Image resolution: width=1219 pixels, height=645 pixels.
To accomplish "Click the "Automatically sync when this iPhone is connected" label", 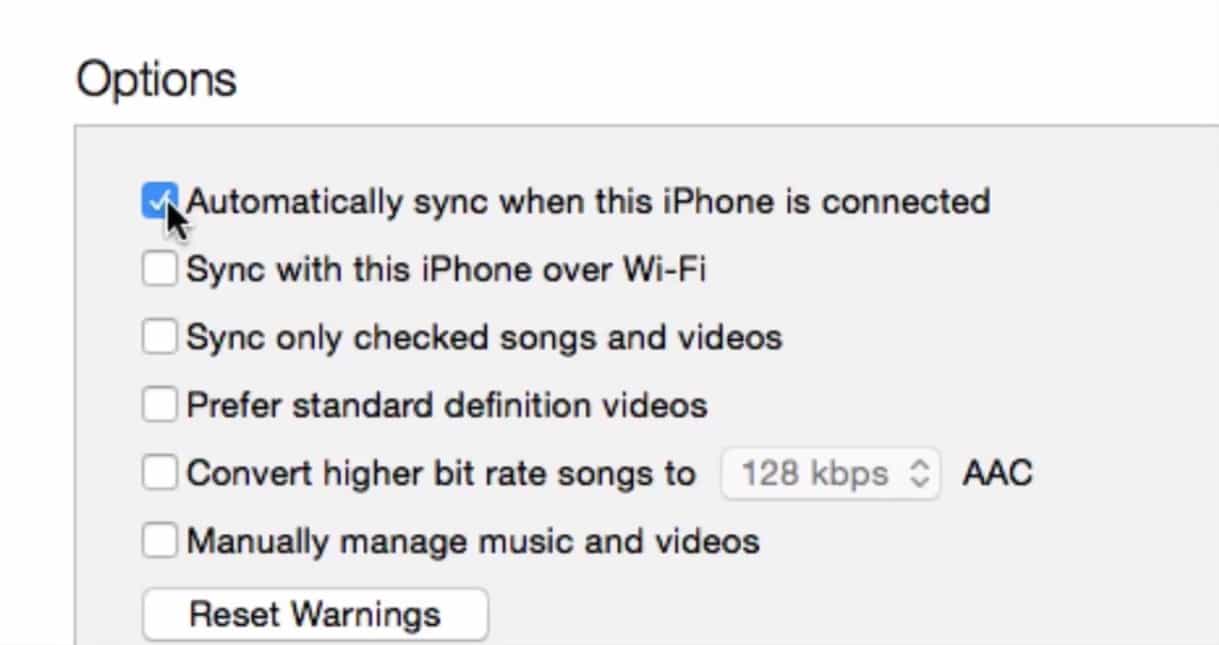I will point(588,202).
